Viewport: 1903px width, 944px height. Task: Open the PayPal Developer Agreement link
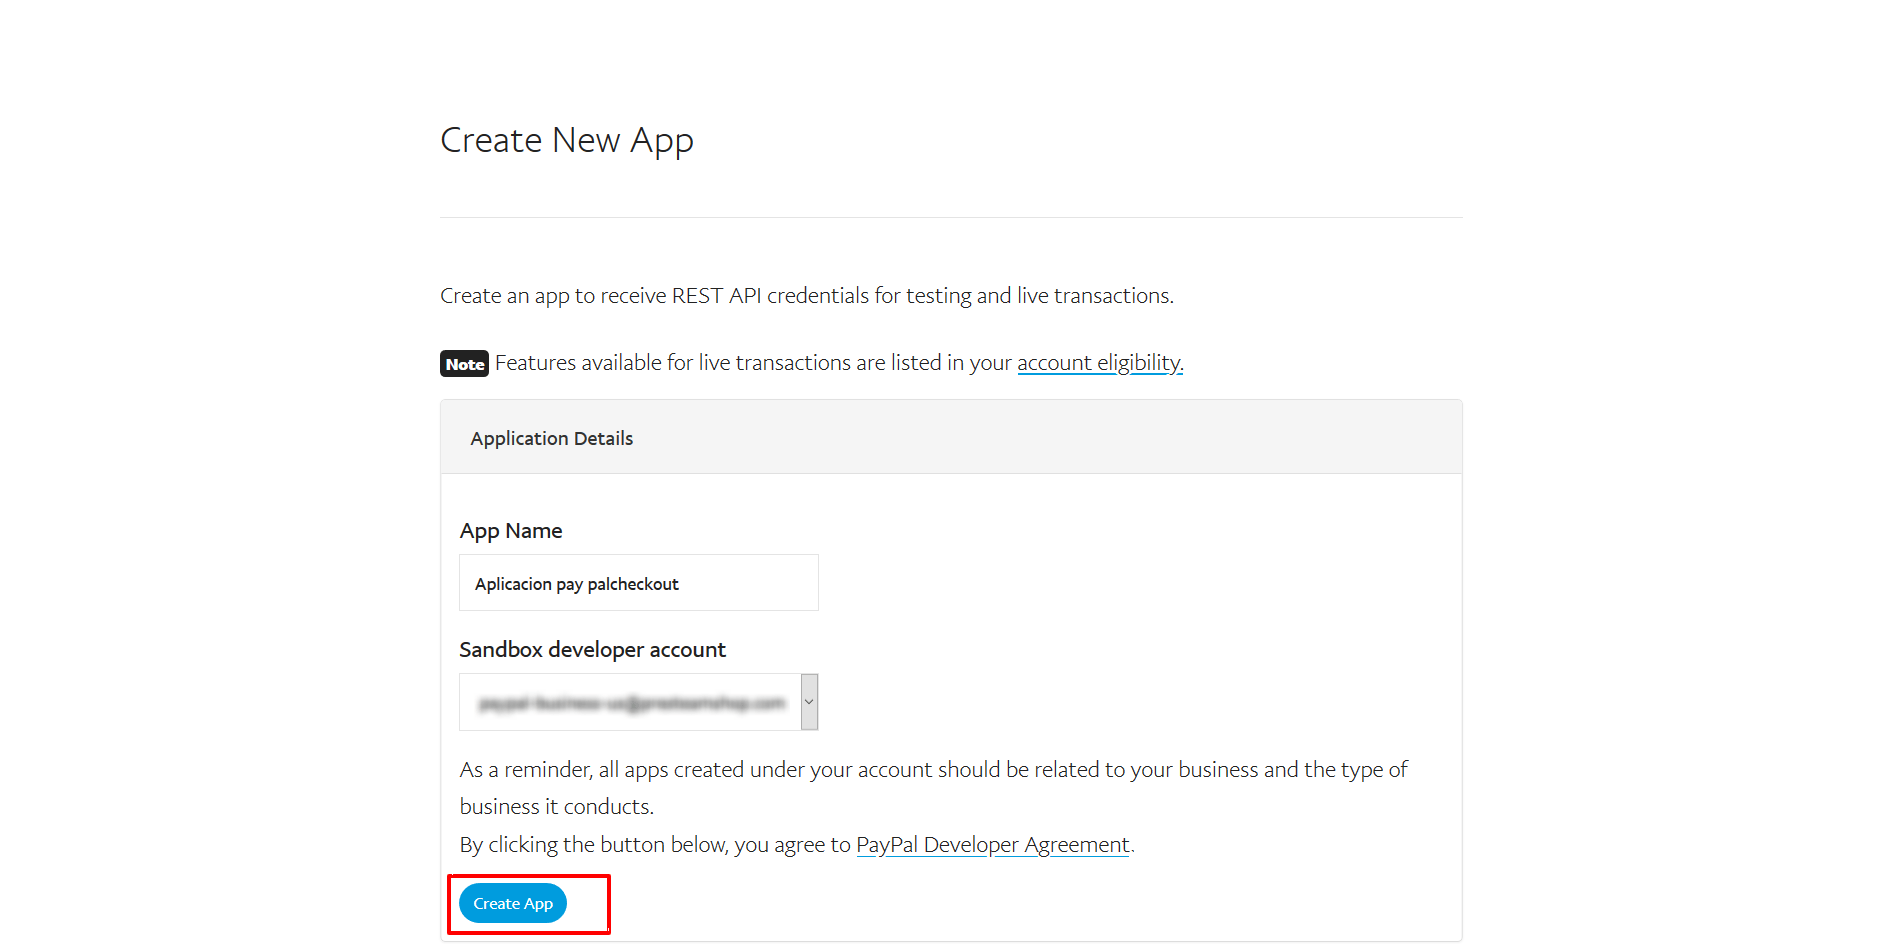click(992, 845)
